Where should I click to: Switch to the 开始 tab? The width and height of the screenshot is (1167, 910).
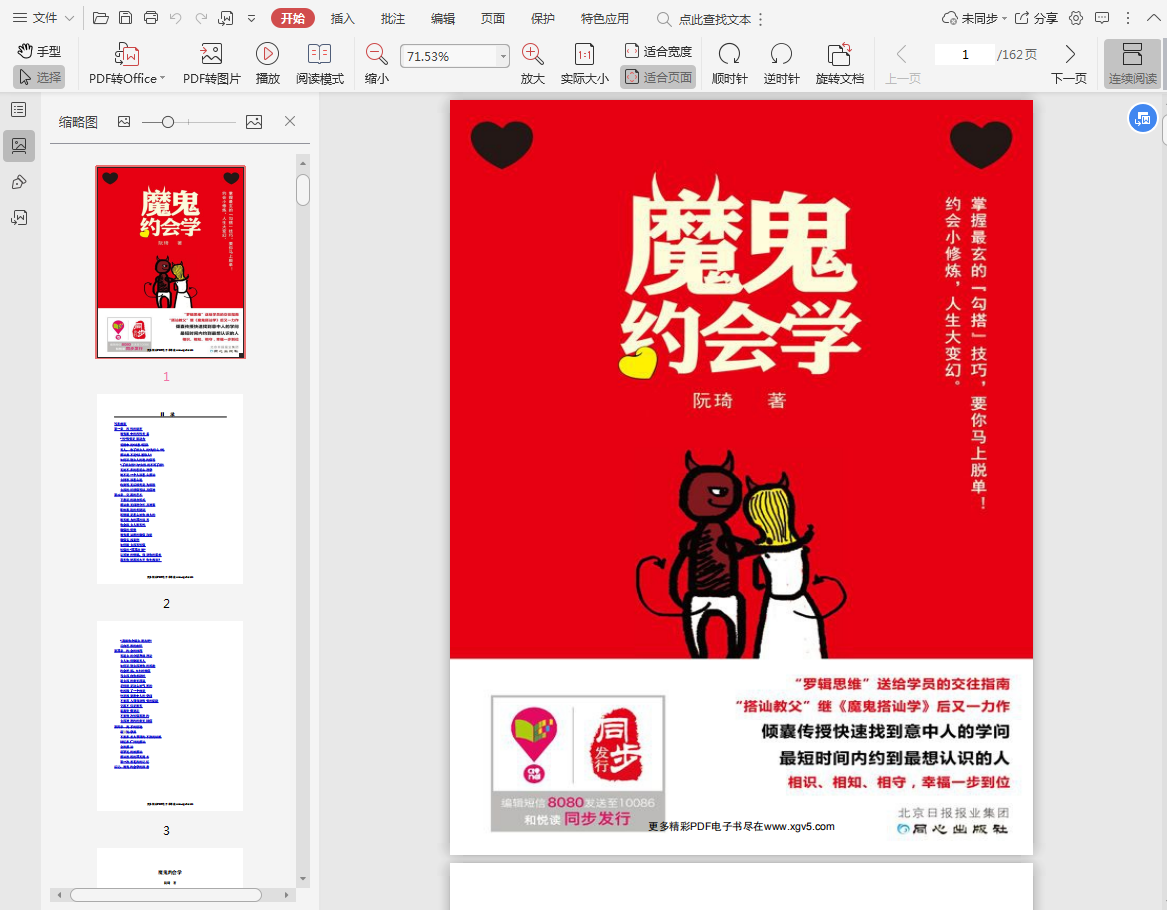[292, 18]
